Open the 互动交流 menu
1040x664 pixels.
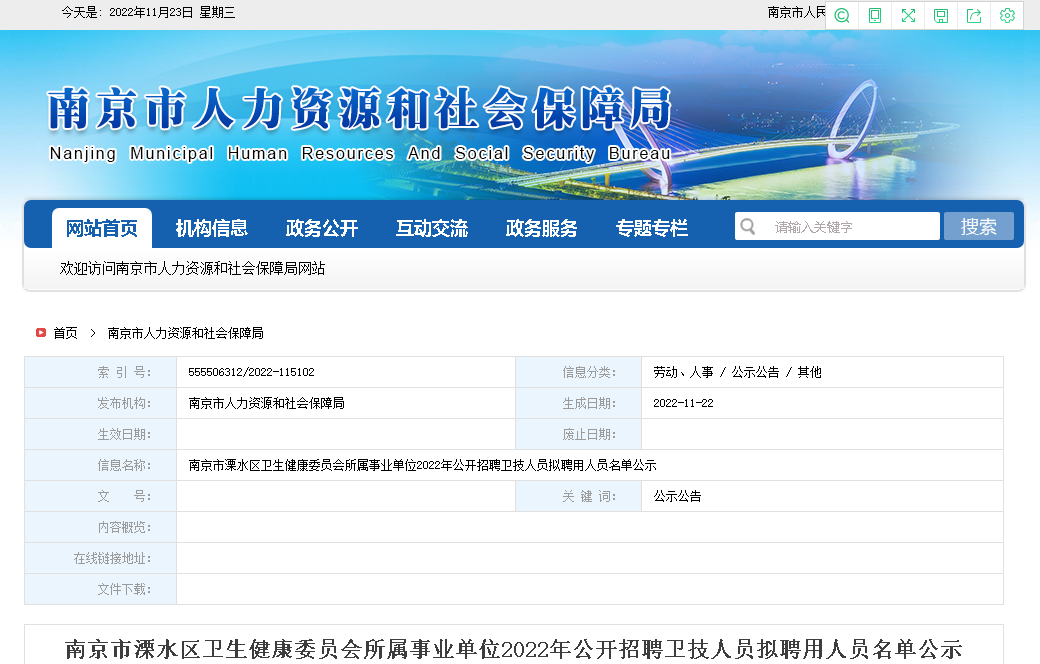click(432, 228)
